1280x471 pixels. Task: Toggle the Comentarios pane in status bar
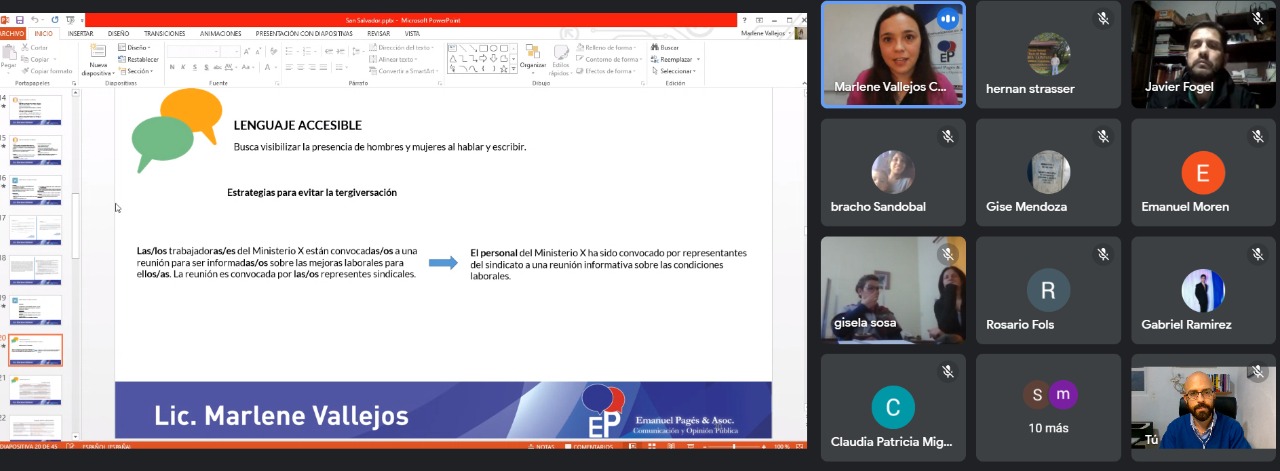coord(590,446)
